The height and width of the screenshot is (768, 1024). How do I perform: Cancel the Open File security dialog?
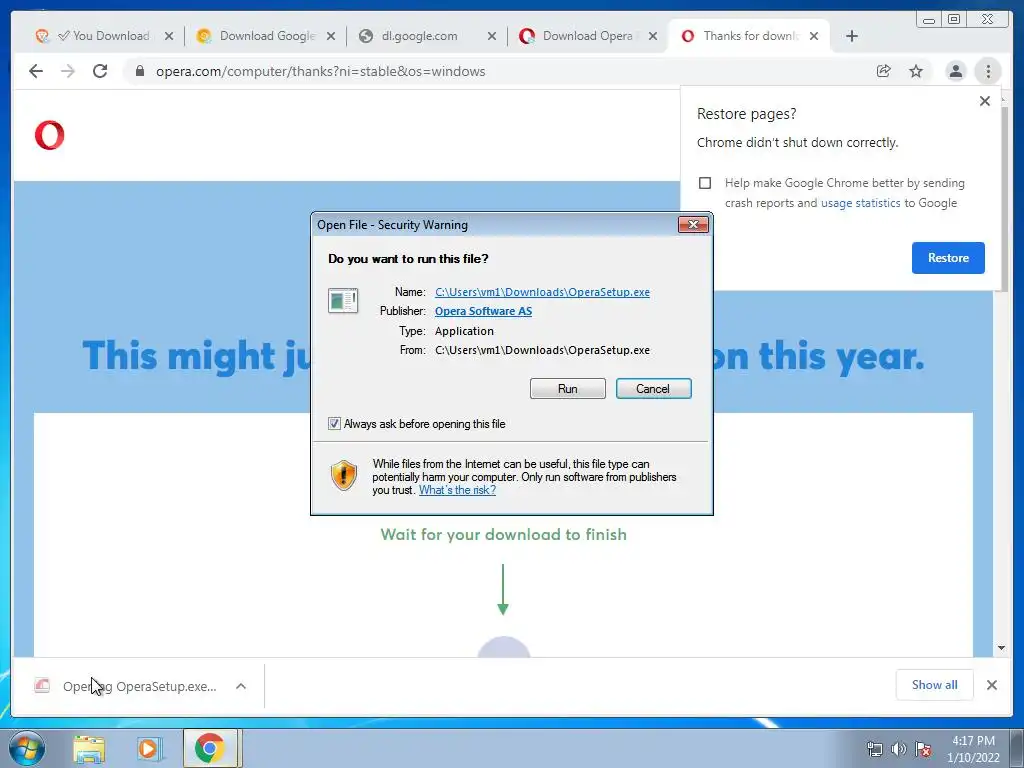tap(653, 389)
